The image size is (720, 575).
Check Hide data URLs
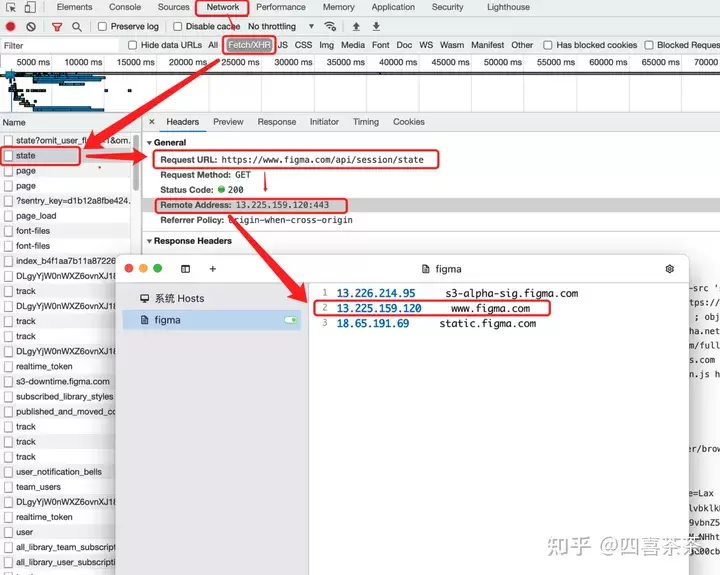[132, 45]
